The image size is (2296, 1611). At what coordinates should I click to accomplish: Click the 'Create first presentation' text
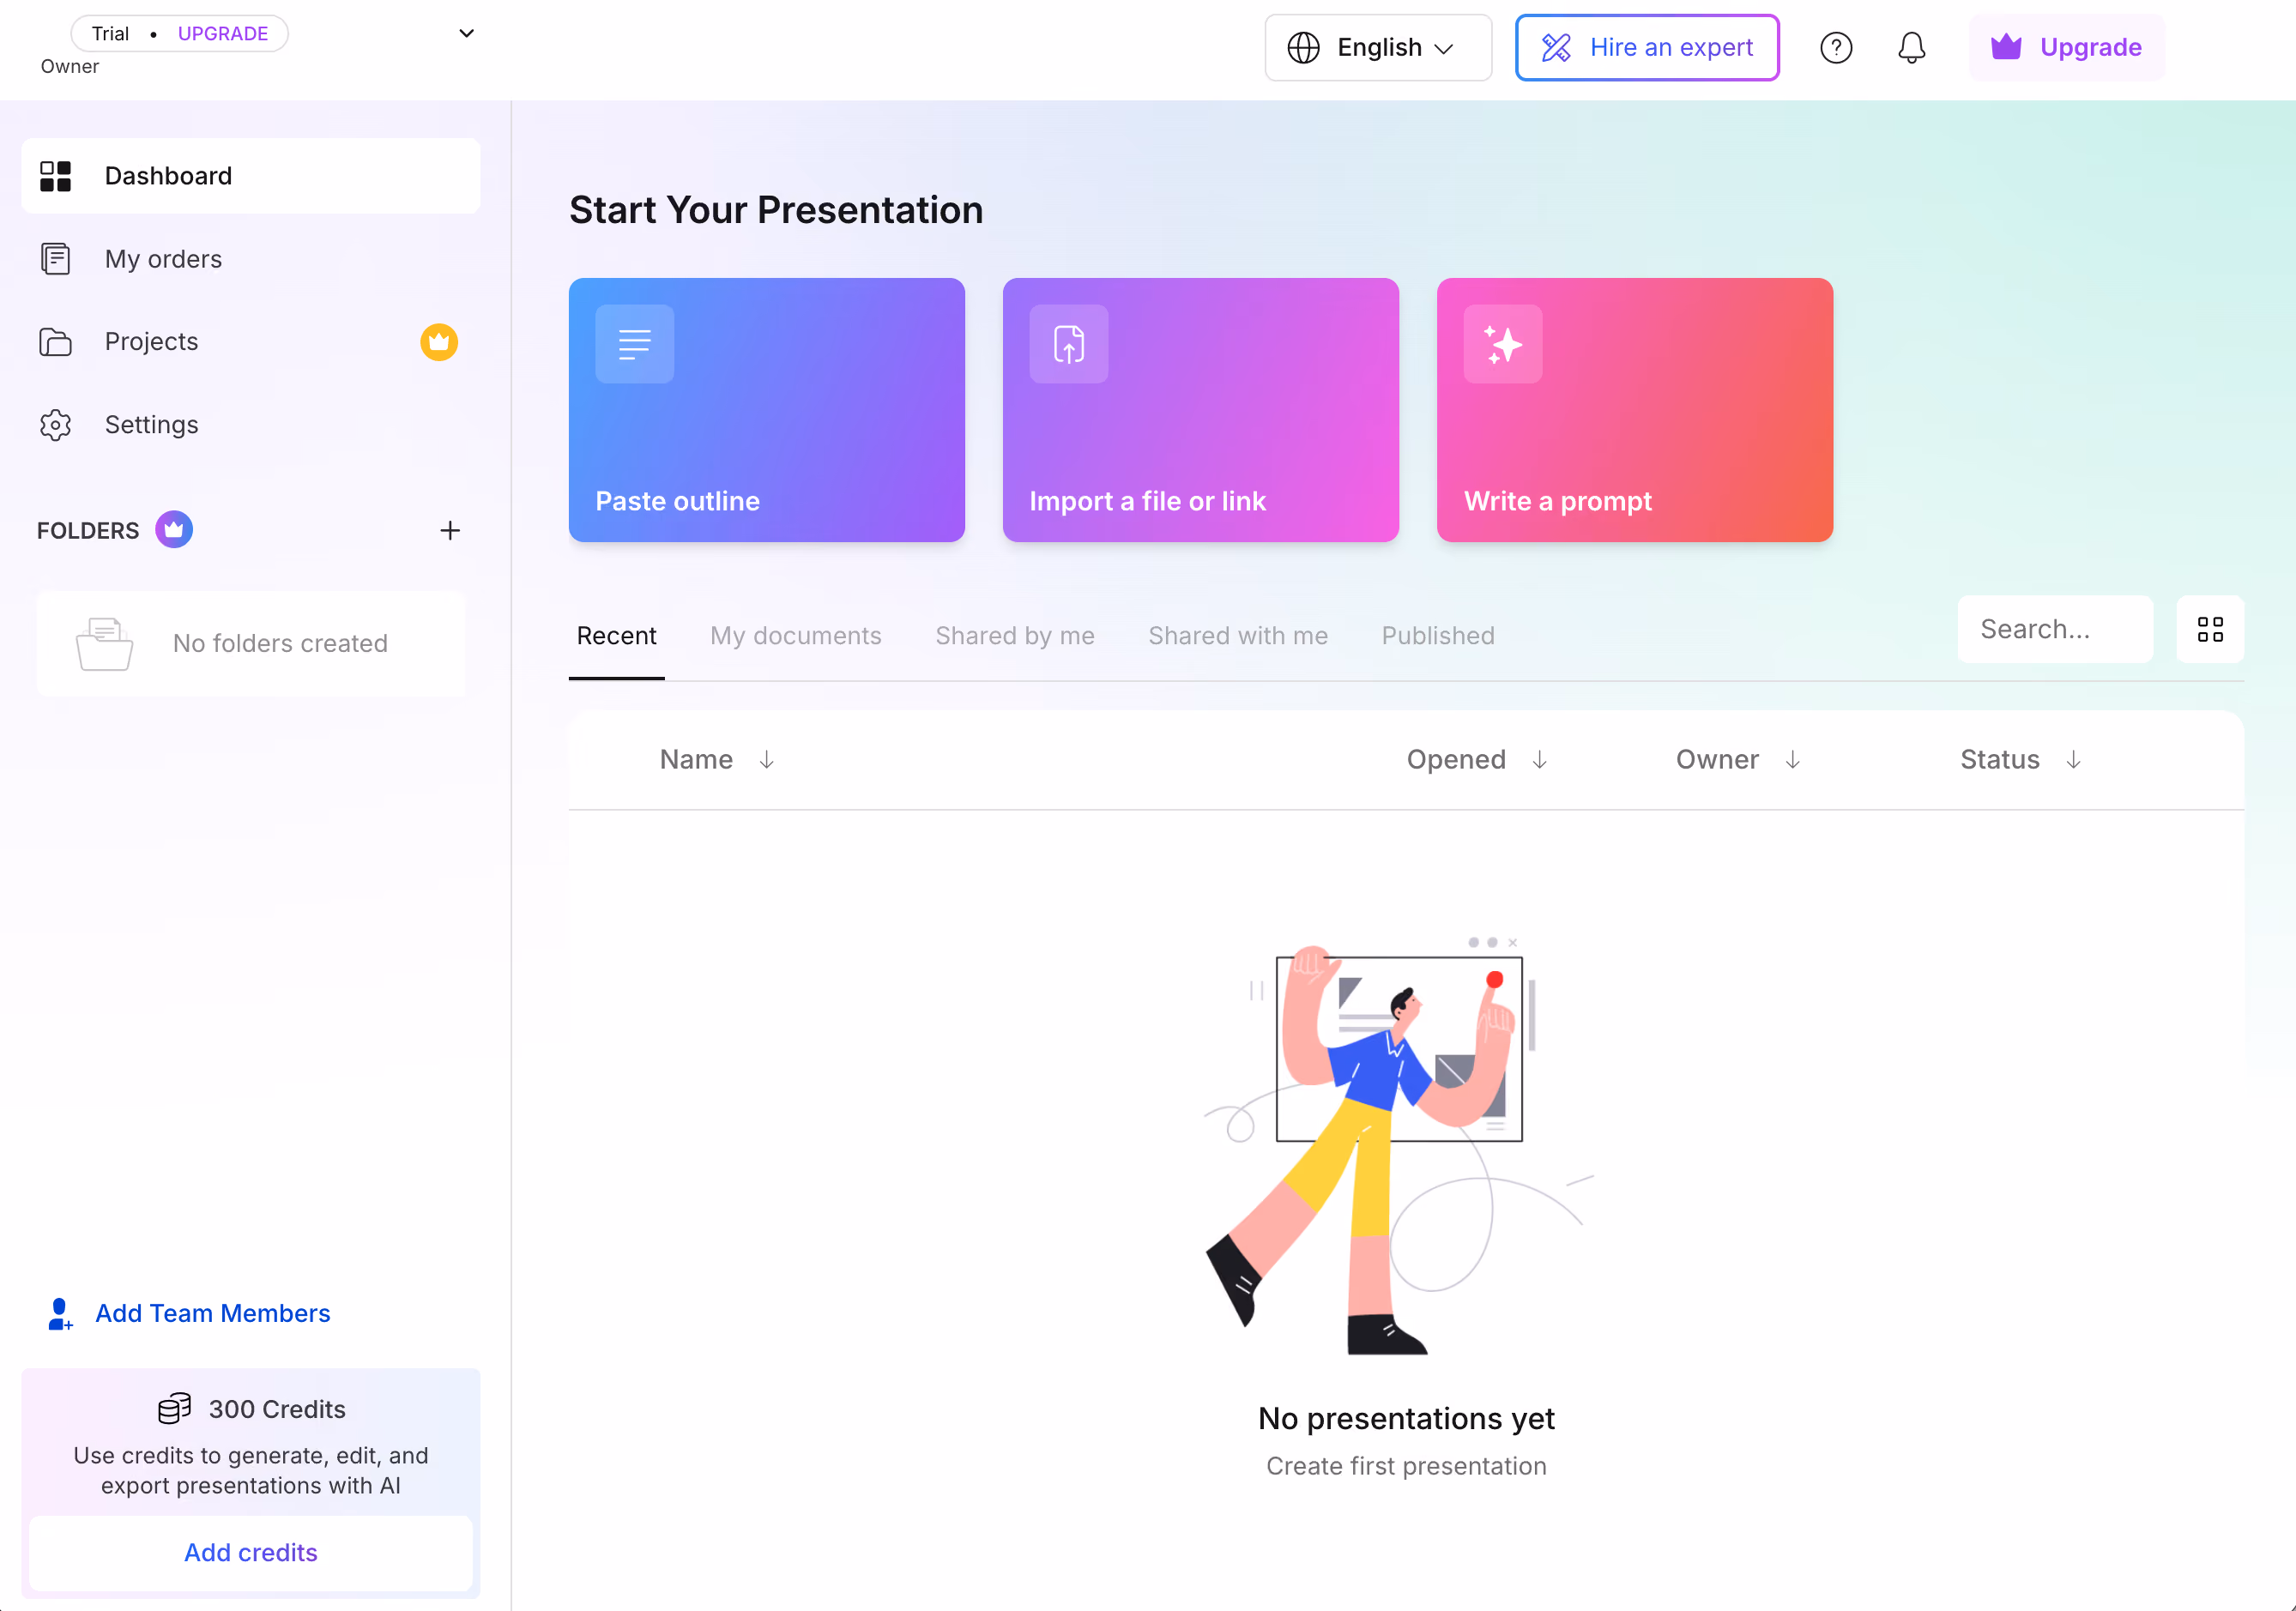tap(1406, 1466)
